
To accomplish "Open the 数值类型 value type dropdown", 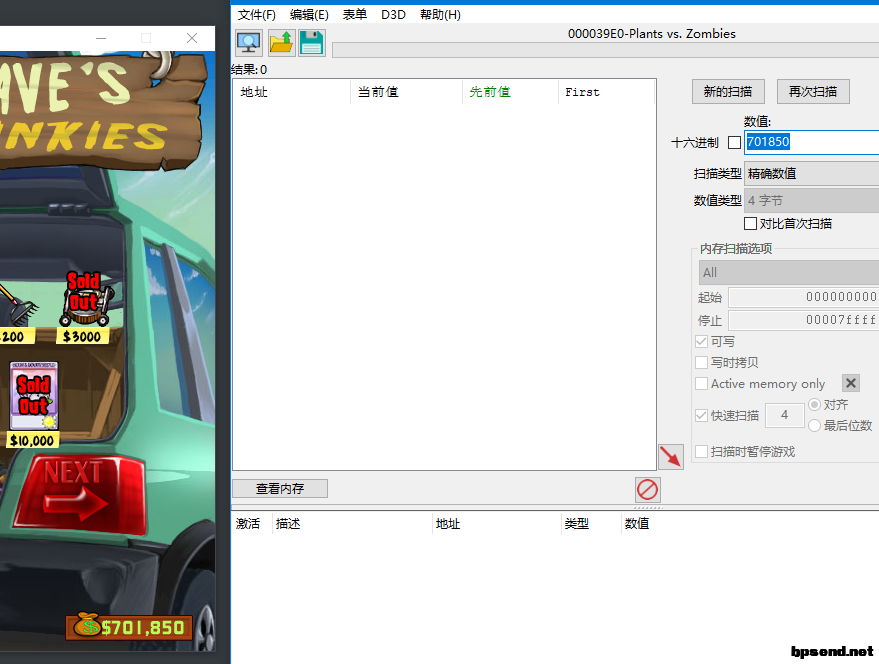I will pyautogui.click(x=811, y=201).
